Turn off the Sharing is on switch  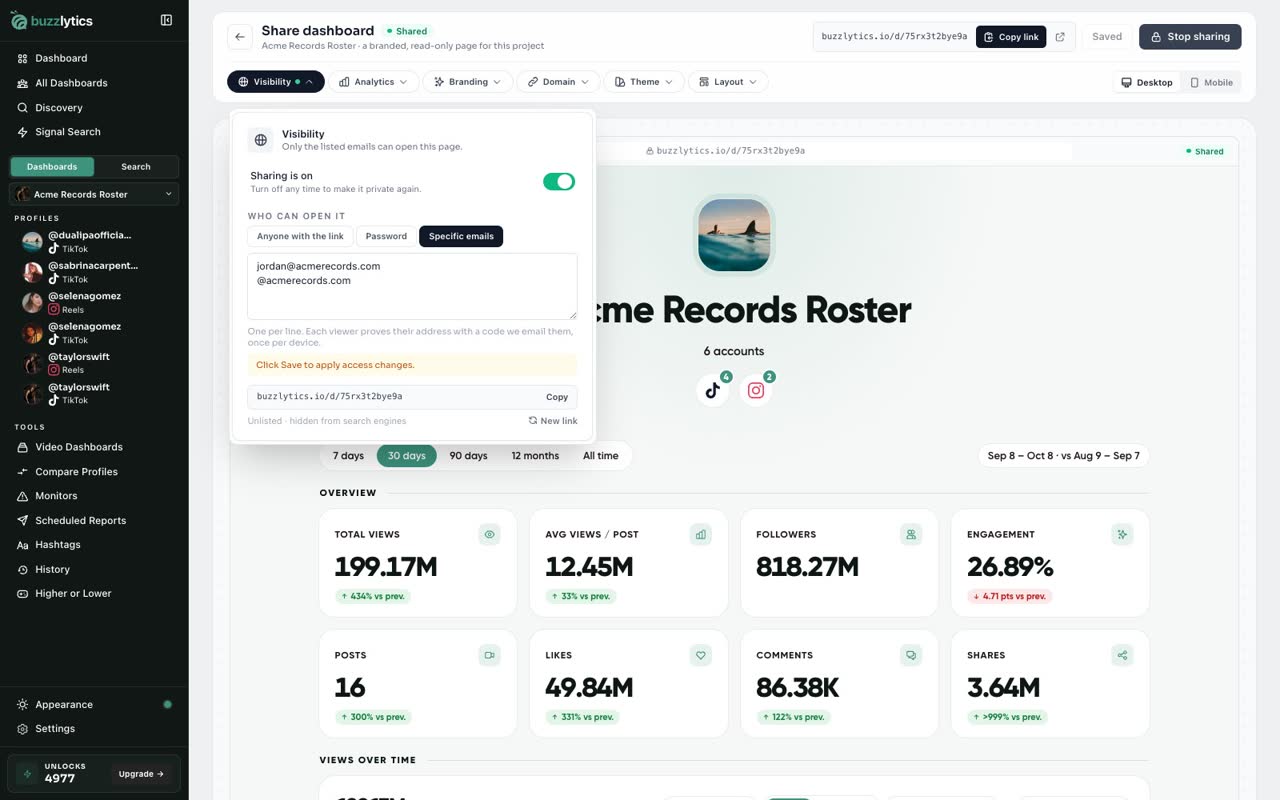559,181
